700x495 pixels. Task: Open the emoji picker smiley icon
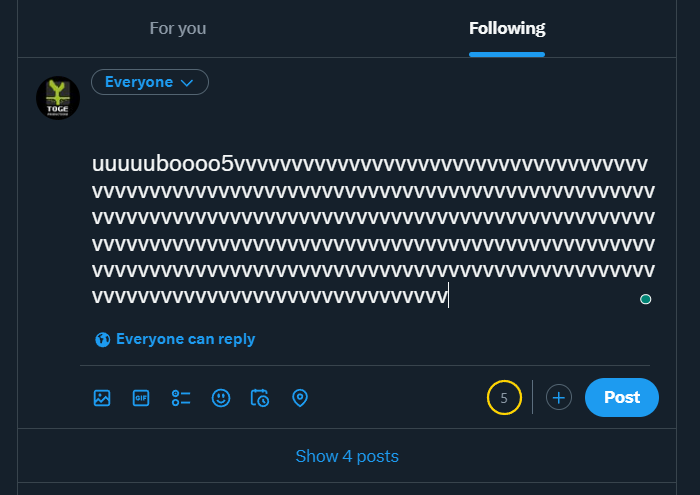pos(221,398)
